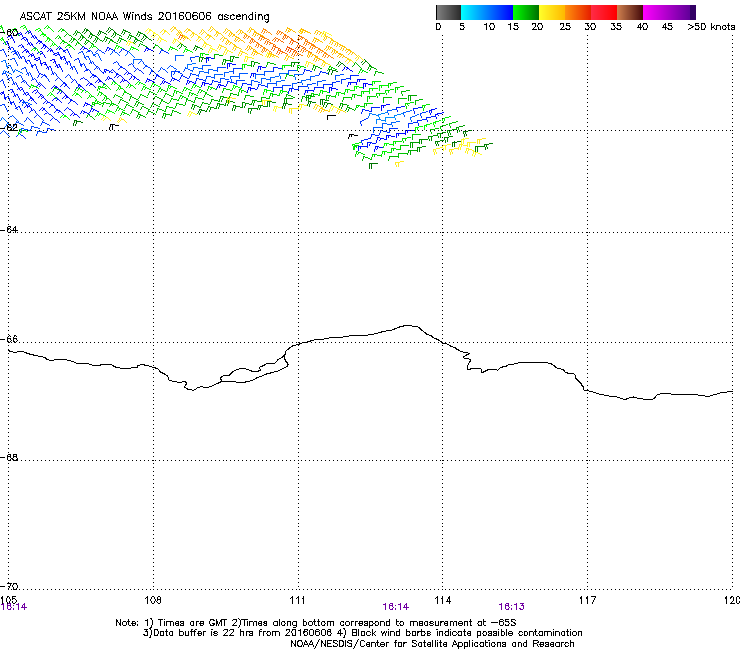Click the latitude label '-64'
Screen dimensions: 740x650
[x=9, y=229]
